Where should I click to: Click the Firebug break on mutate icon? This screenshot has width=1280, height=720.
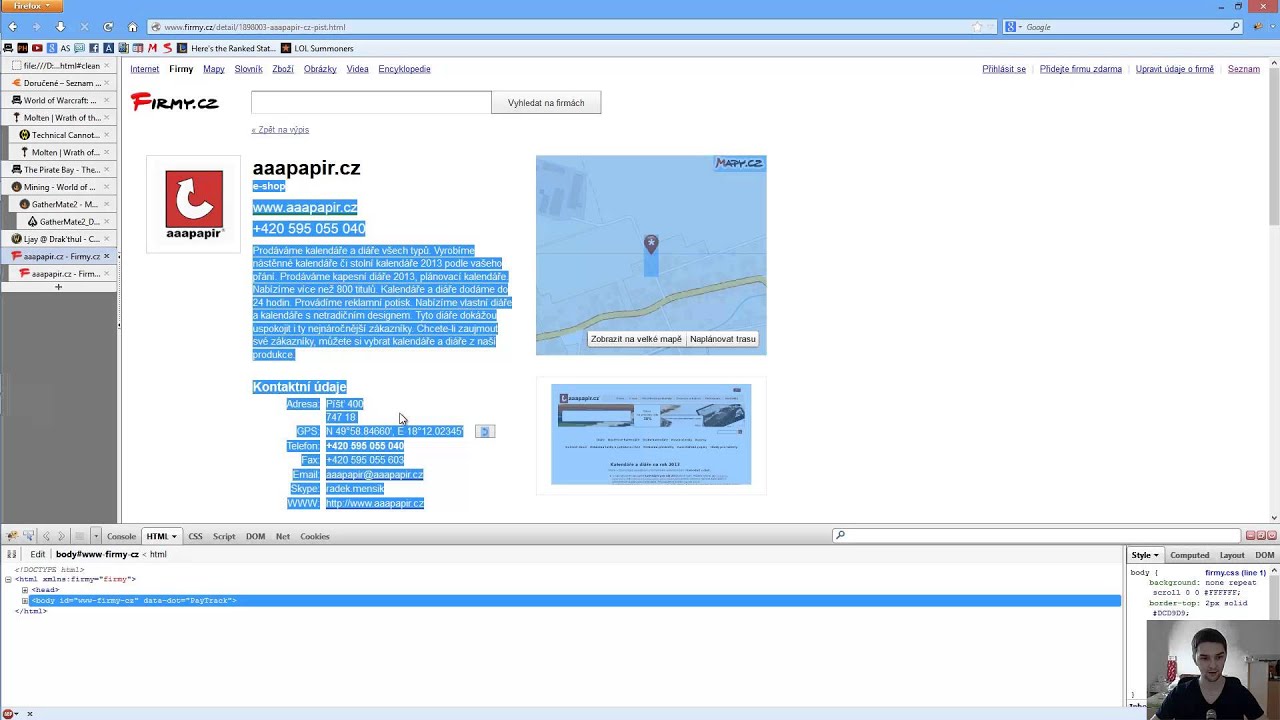pyautogui.click(x=11, y=554)
